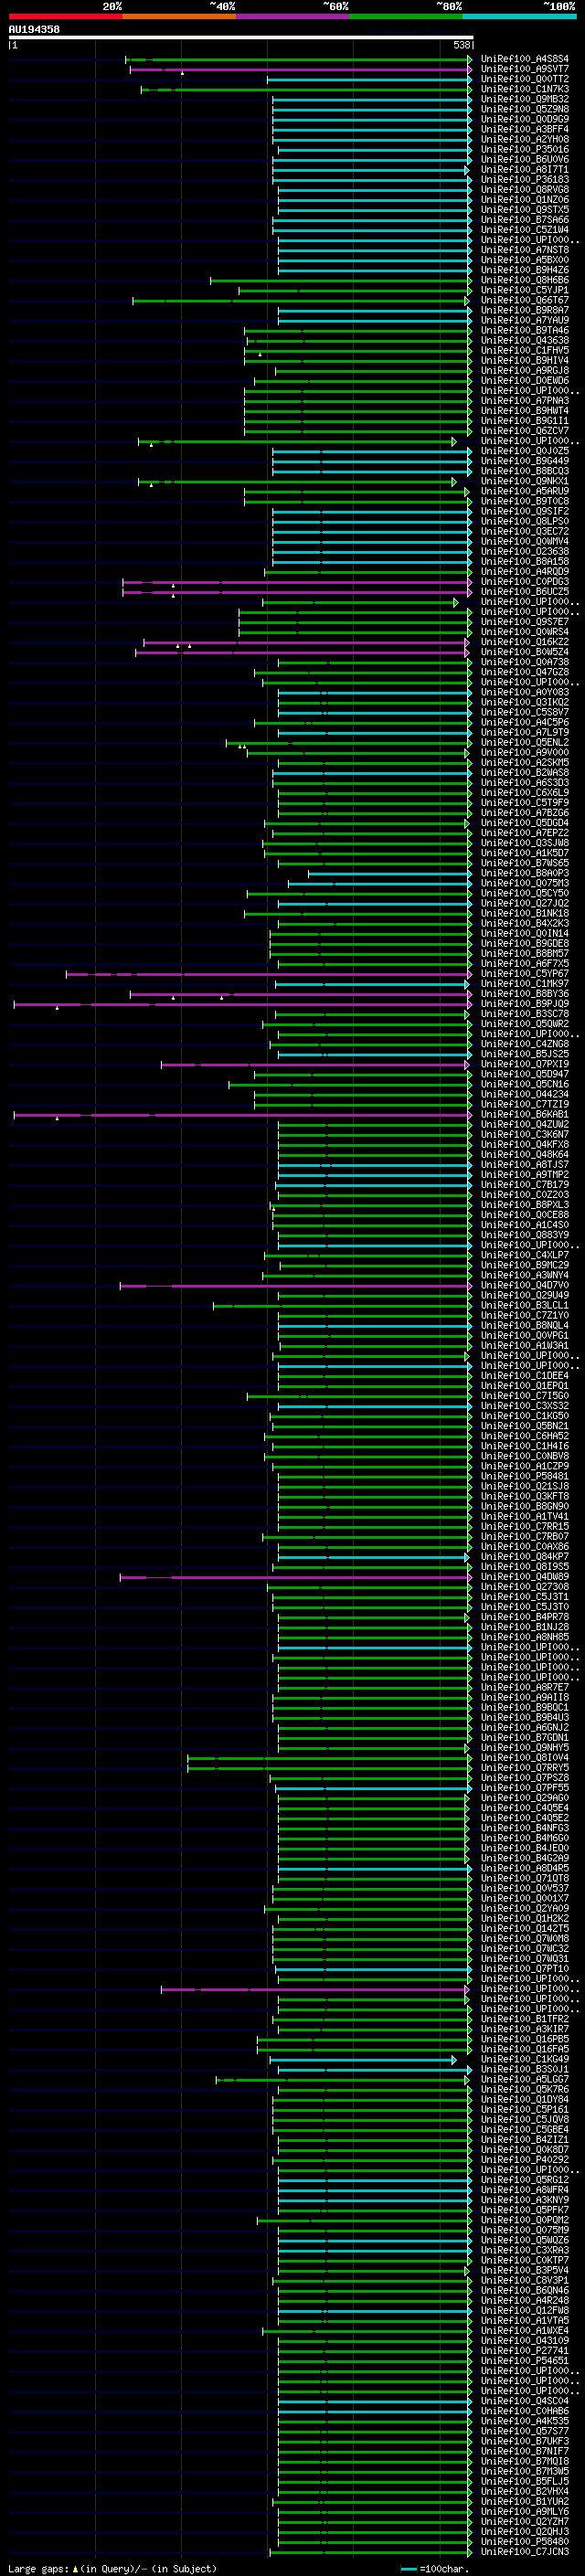The width and height of the screenshot is (585, 2576).
Task: Click the label UniRef100_Q8LPS0
Action: coord(524,522)
